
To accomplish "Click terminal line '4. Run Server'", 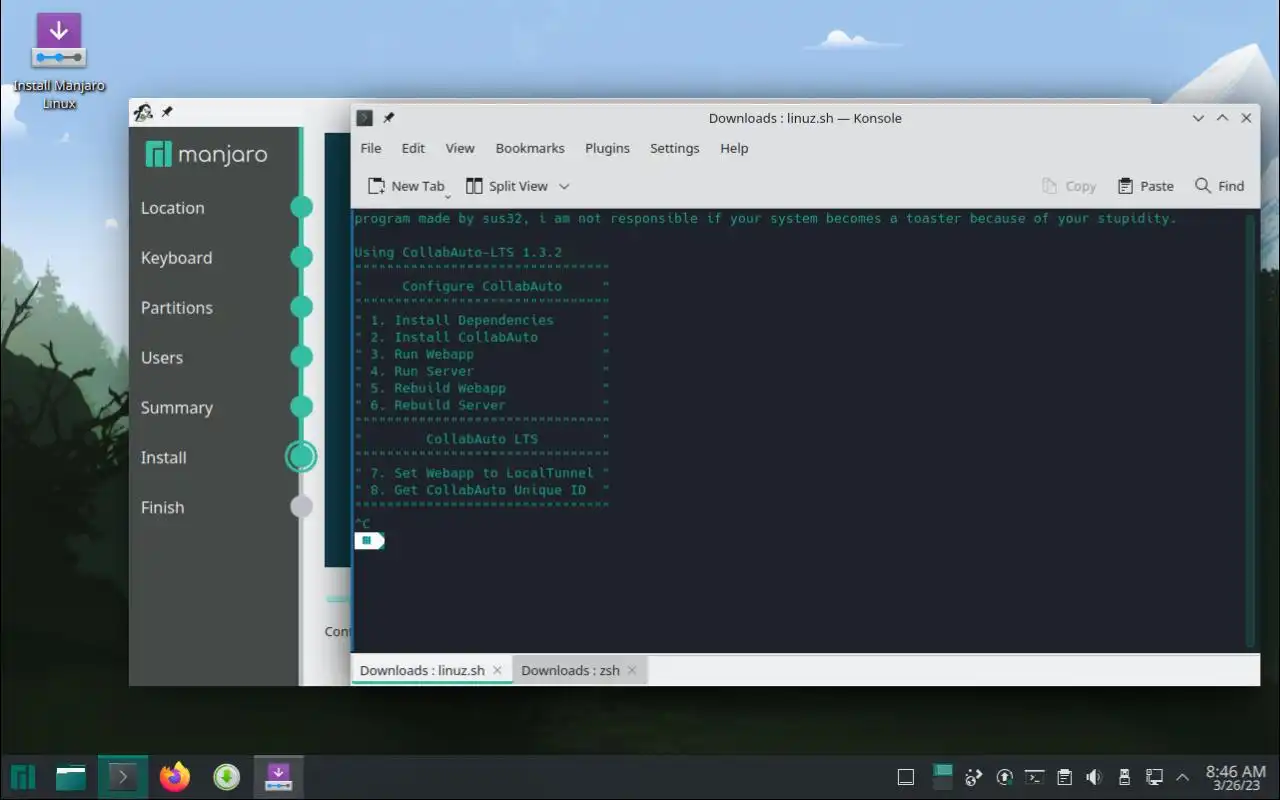I will pos(422,371).
